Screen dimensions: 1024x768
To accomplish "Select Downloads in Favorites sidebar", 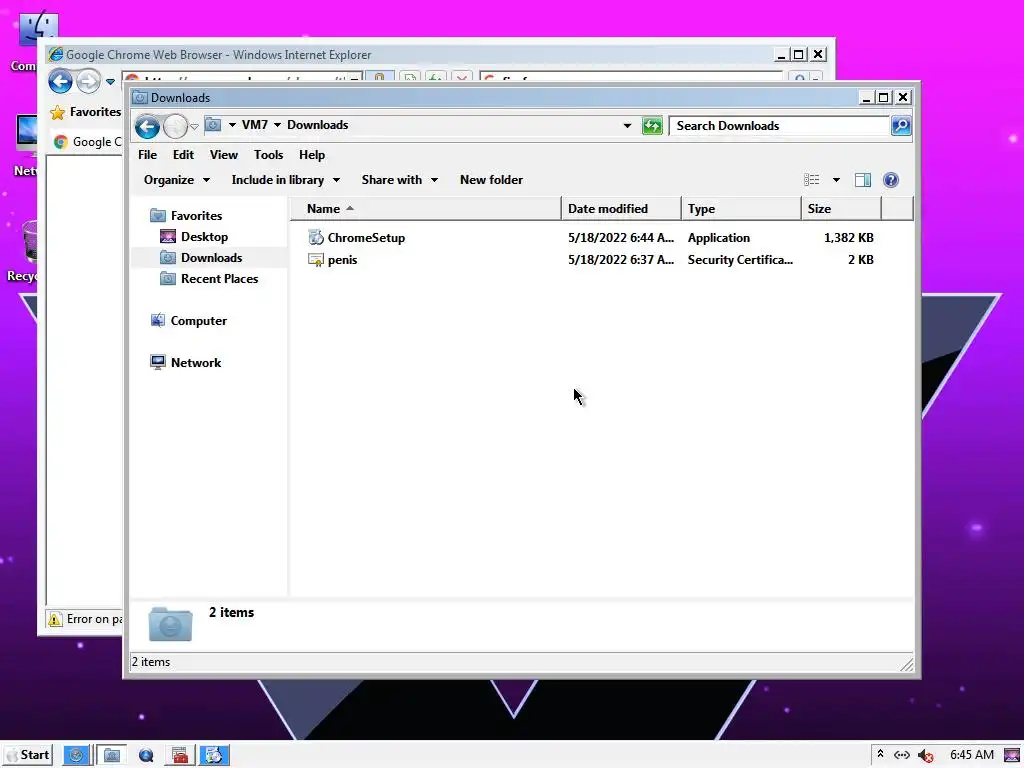I will point(212,257).
